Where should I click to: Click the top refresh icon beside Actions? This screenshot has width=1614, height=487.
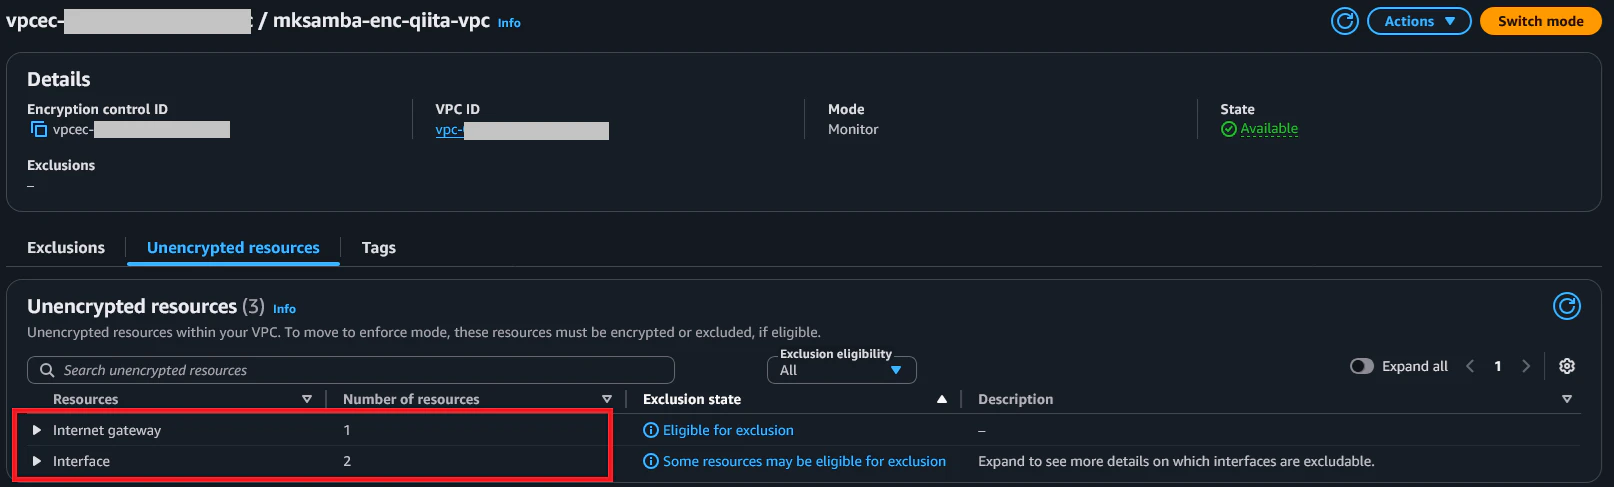point(1345,21)
